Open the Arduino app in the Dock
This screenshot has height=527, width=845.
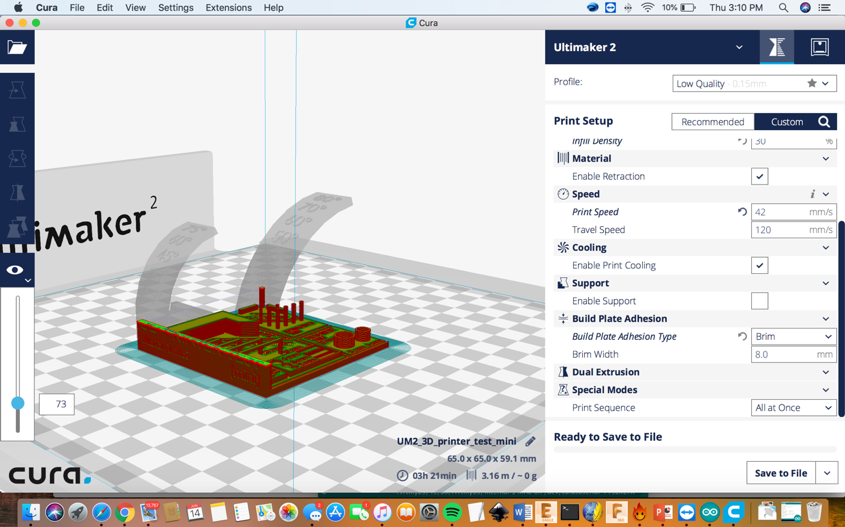pyautogui.click(x=710, y=512)
